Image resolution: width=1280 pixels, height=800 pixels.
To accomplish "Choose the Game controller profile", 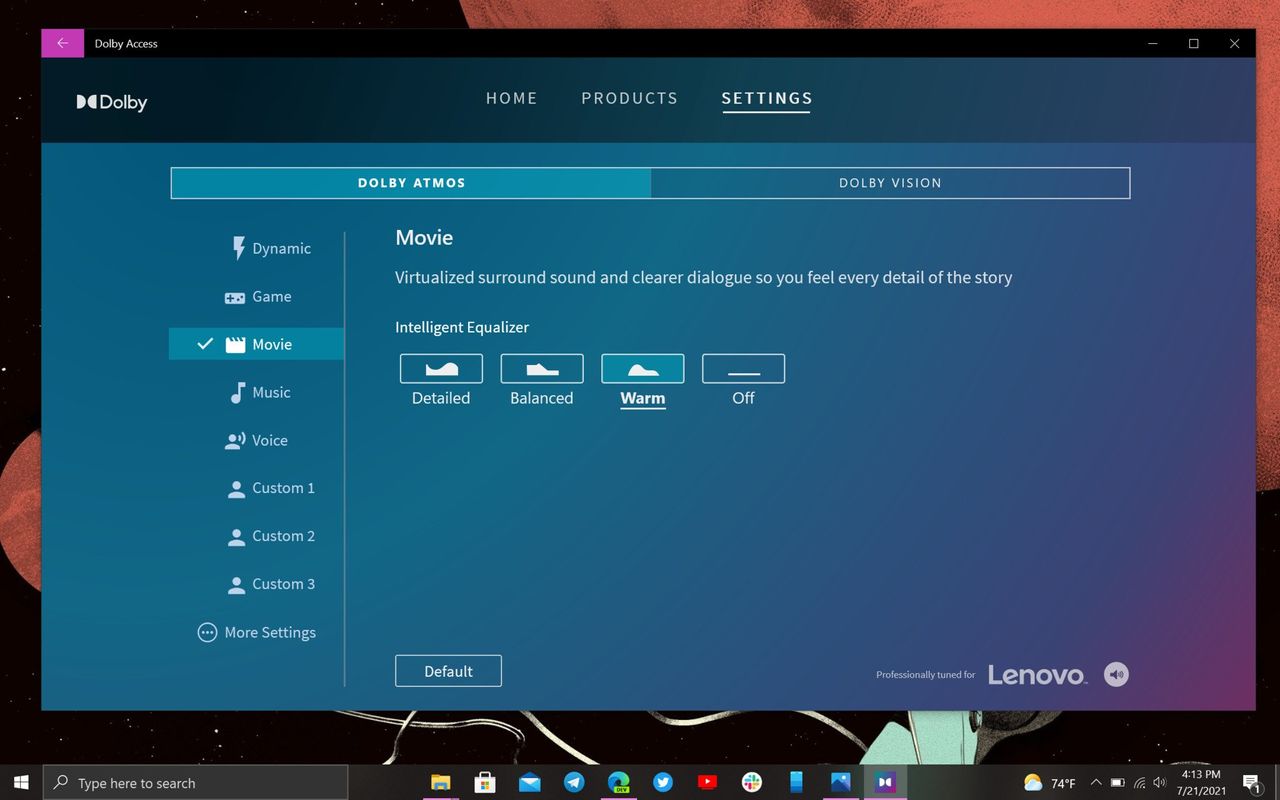I will click(x=258, y=296).
